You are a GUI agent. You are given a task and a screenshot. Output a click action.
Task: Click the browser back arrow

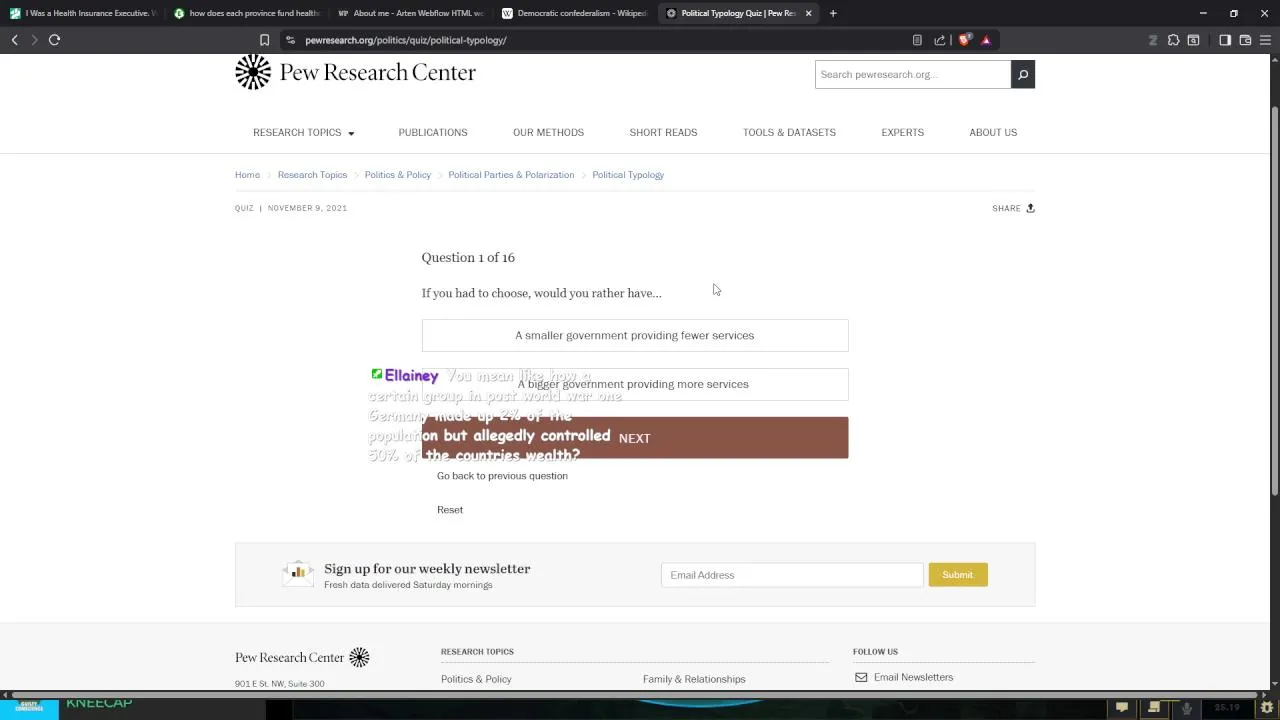coord(14,40)
